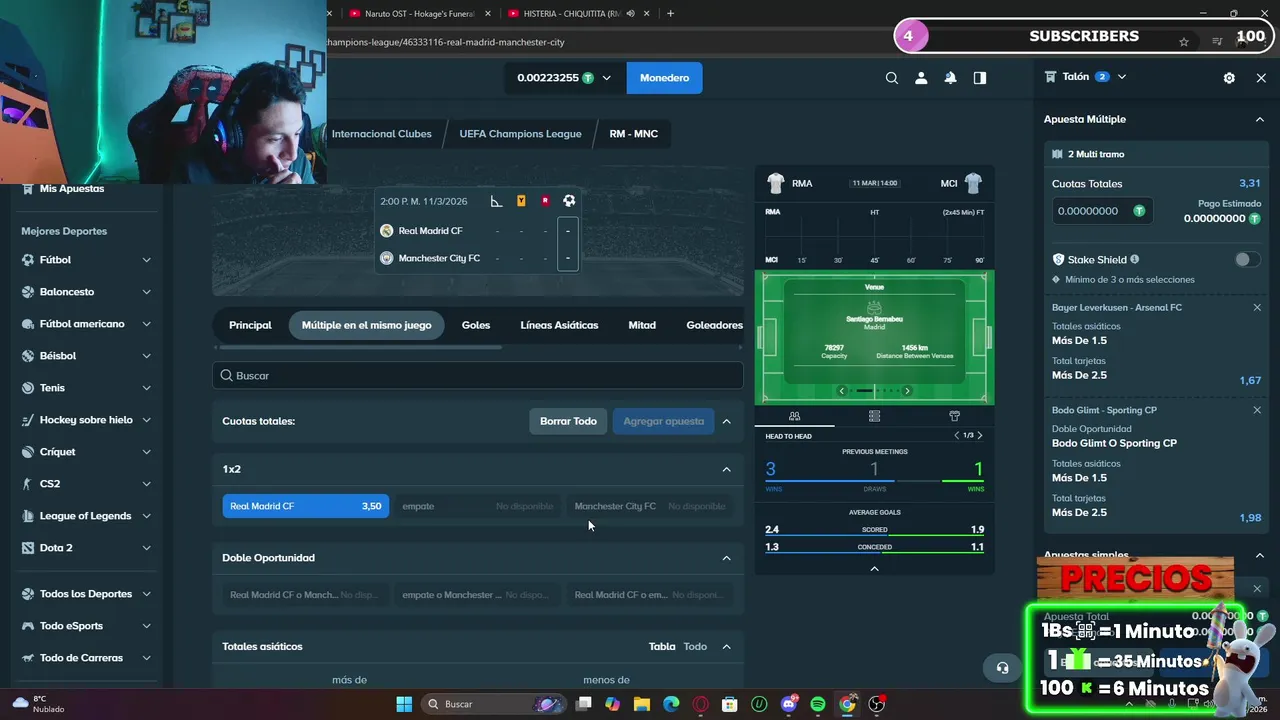
Task: Open Todos los Deportes menu
Action: coord(85,594)
